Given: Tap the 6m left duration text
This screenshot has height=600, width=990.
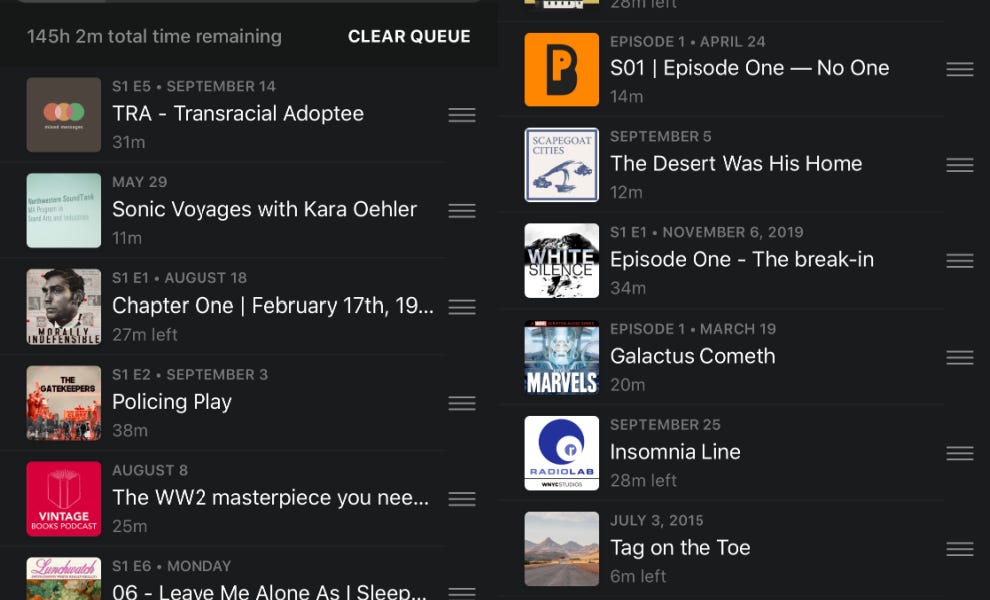Looking at the screenshot, I should point(638,576).
